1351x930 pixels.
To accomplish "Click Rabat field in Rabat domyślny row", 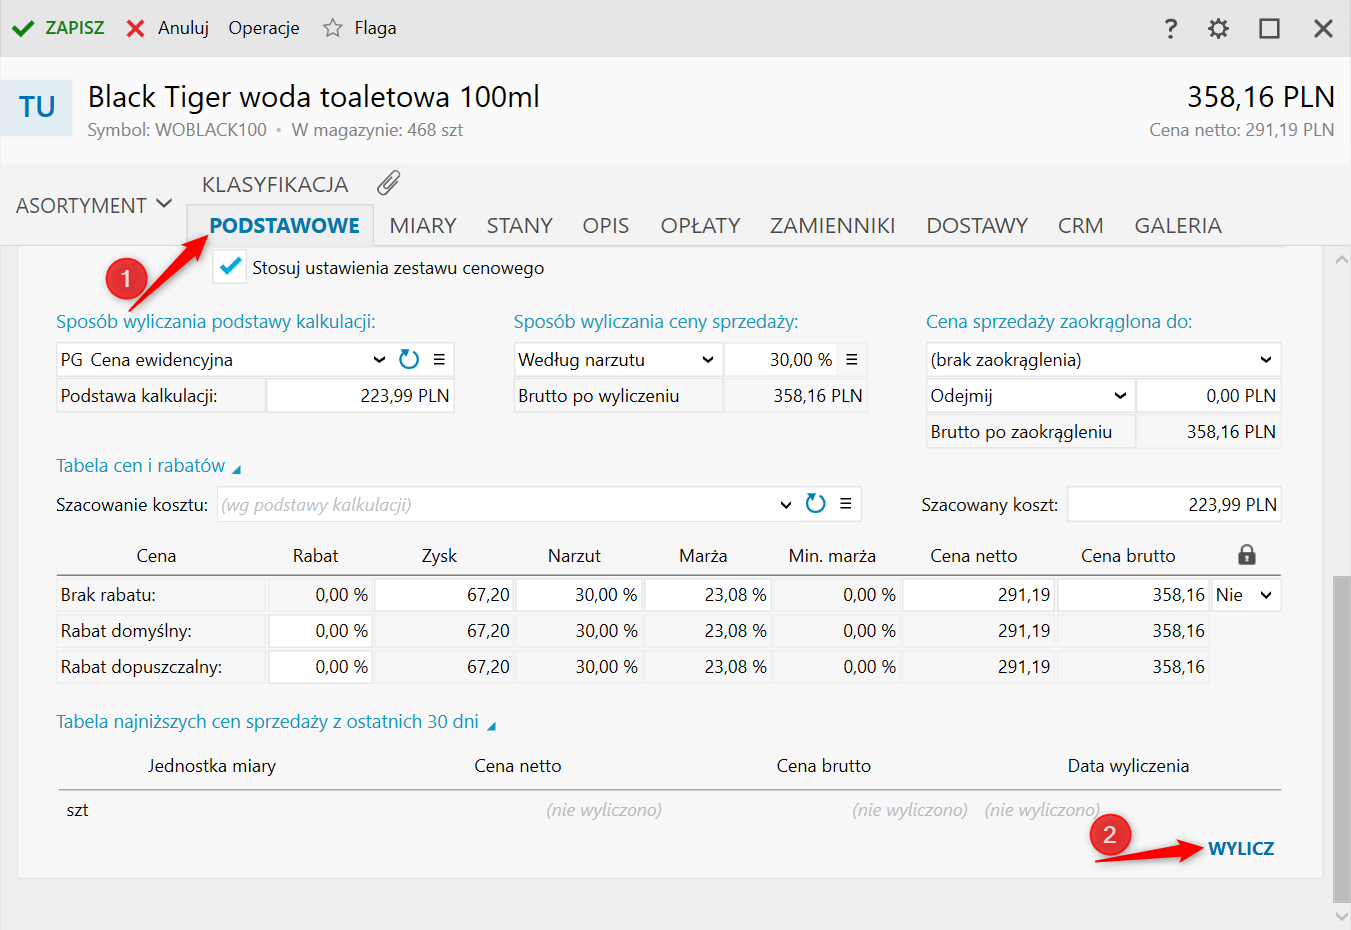I will coord(320,631).
